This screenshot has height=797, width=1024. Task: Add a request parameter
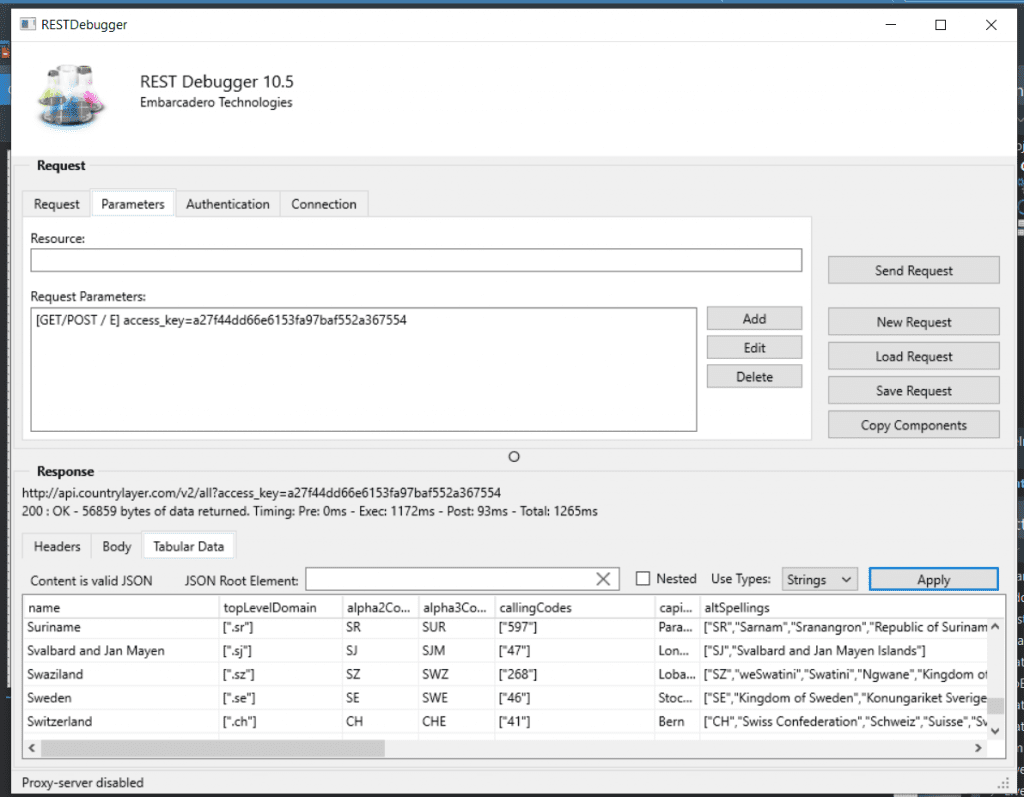754,319
